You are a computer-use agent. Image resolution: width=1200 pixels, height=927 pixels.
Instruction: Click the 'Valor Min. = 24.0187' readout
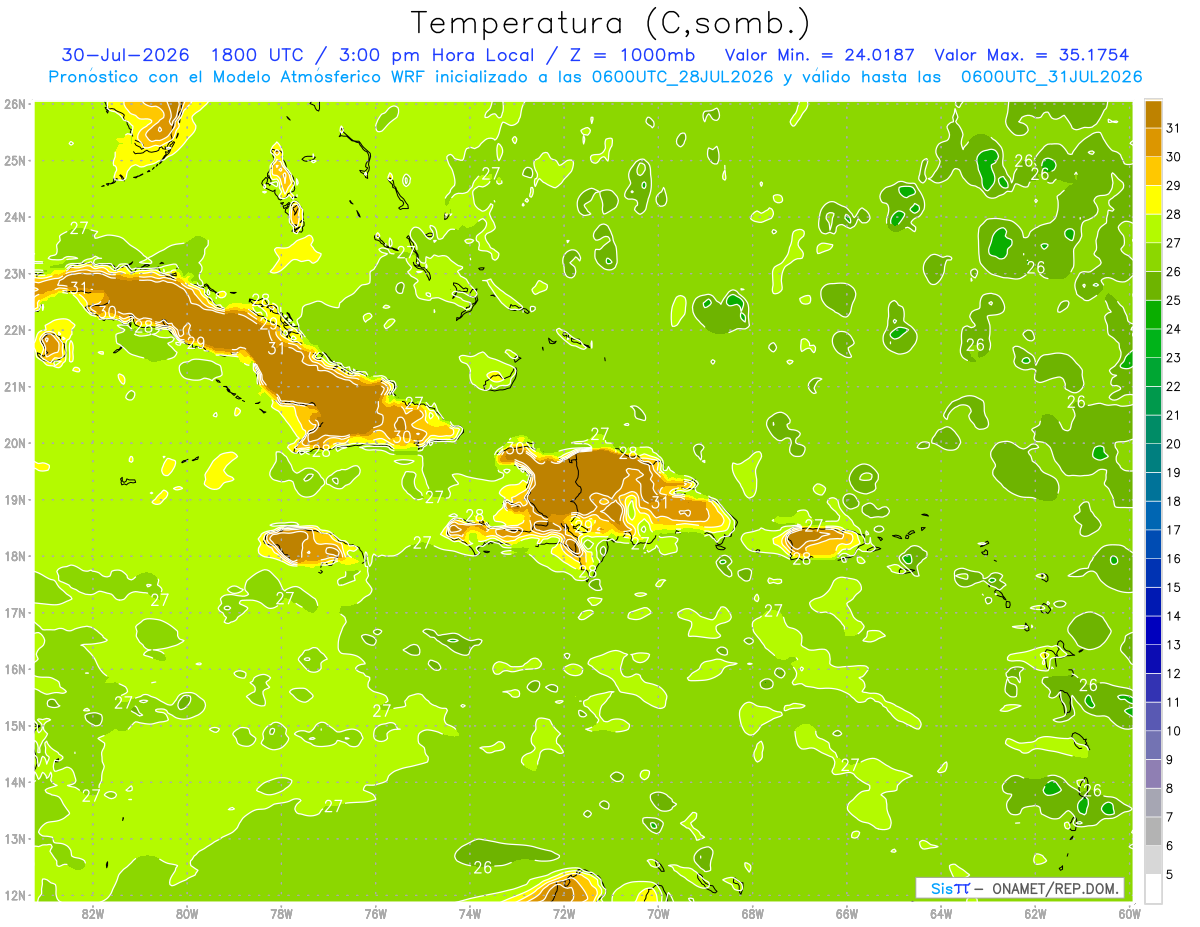(819, 55)
